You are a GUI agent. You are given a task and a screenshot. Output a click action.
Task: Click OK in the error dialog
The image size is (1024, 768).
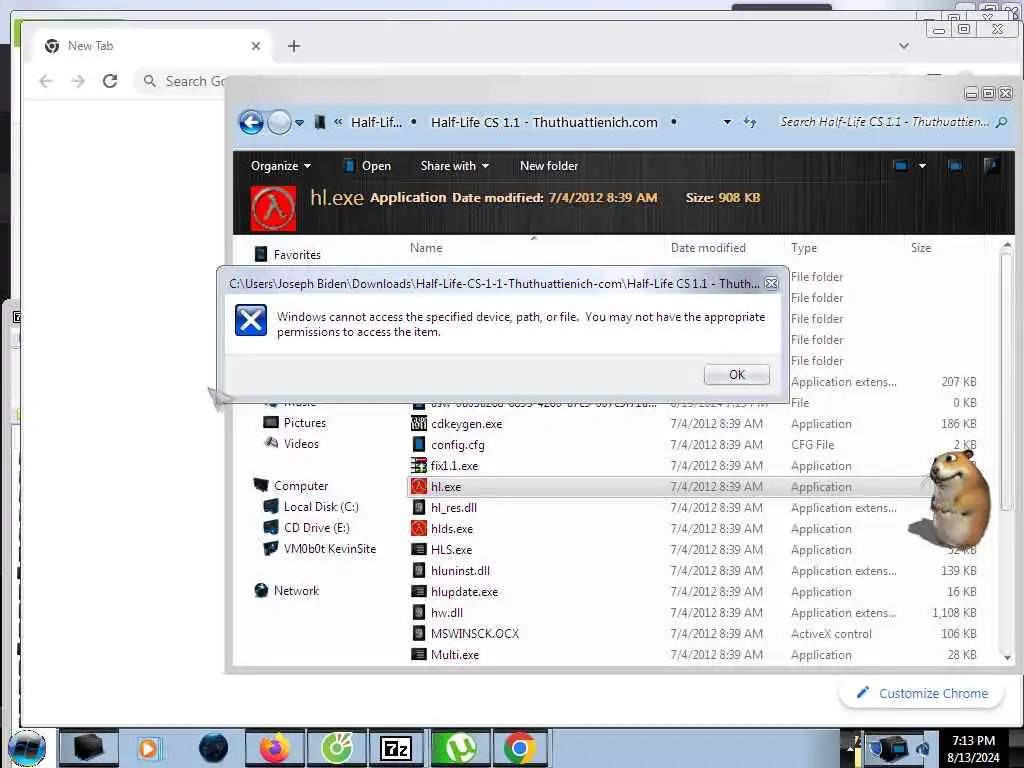[736, 374]
